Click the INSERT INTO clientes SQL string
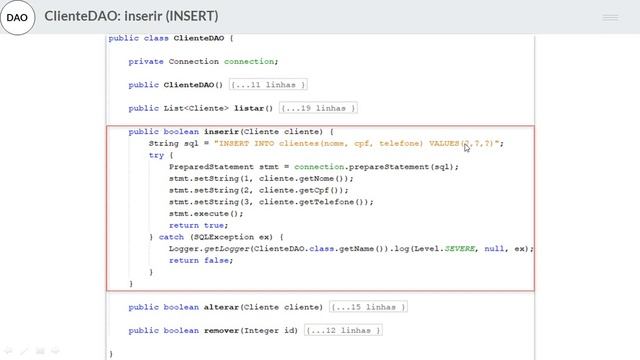This screenshot has height=360, width=640. (357, 144)
